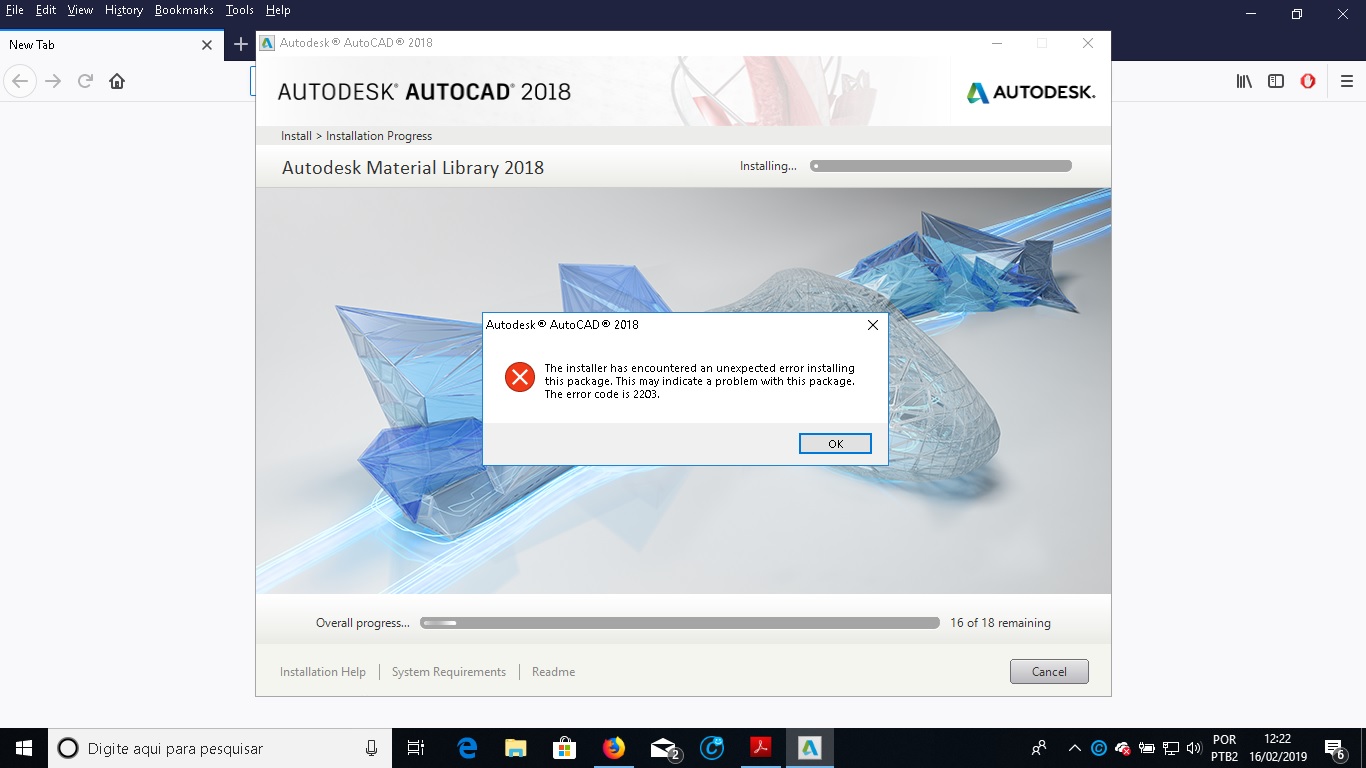Screen dimensions: 1366x768
Task: Click the Autodesk logo in the installer header
Action: 1031,91
